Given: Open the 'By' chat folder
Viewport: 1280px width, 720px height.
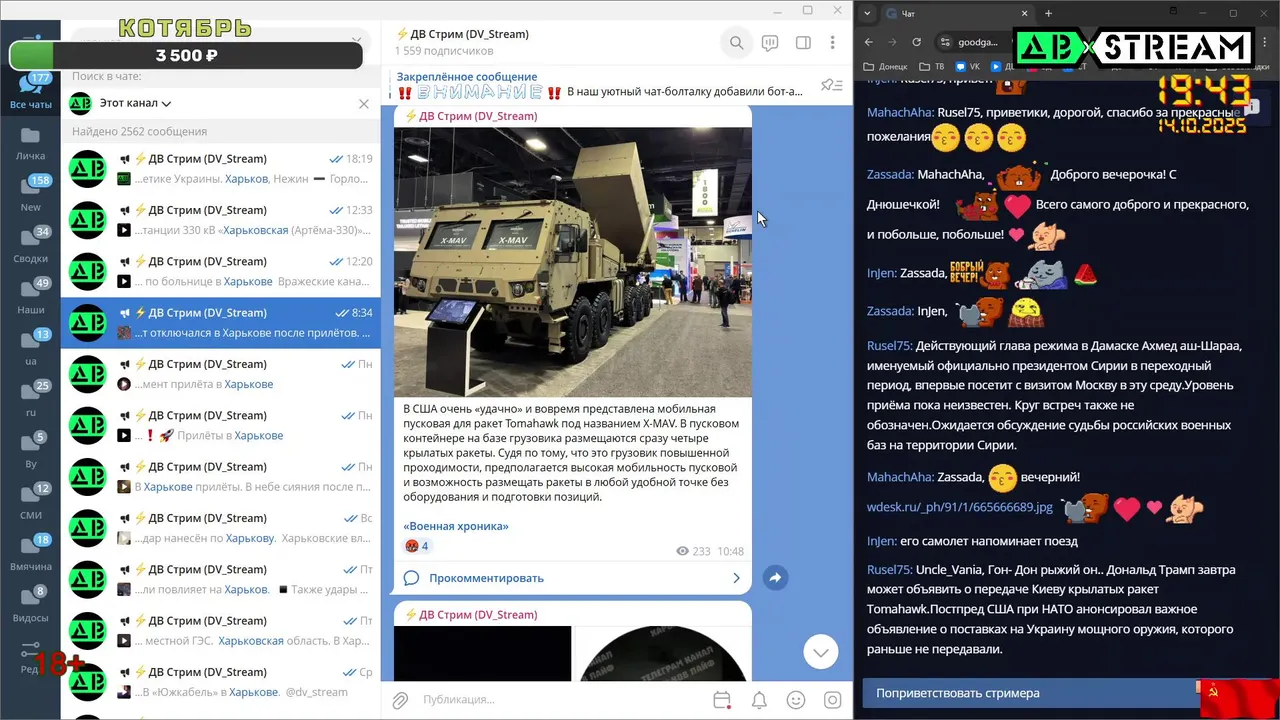Looking at the screenshot, I should click(x=31, y=450).
